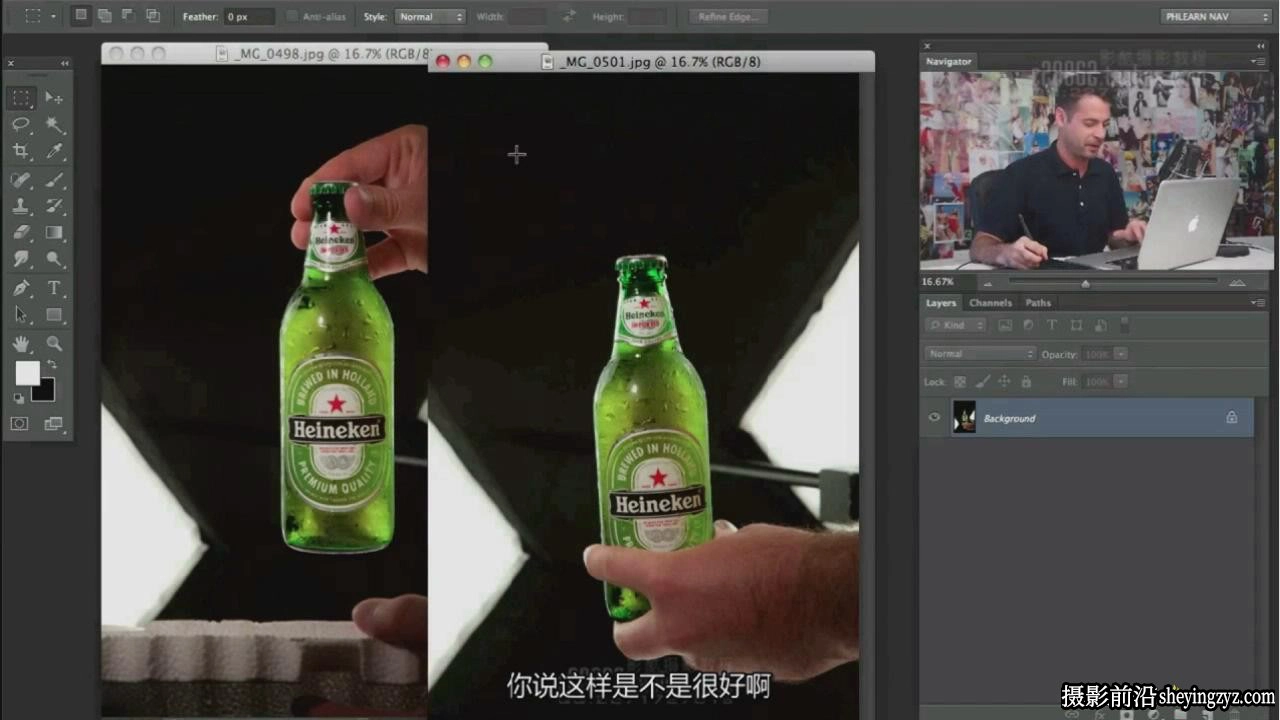Select the Dodge tool
Image resolution: width=1280 pixels, height=720 pixels.
click(54, 258)
